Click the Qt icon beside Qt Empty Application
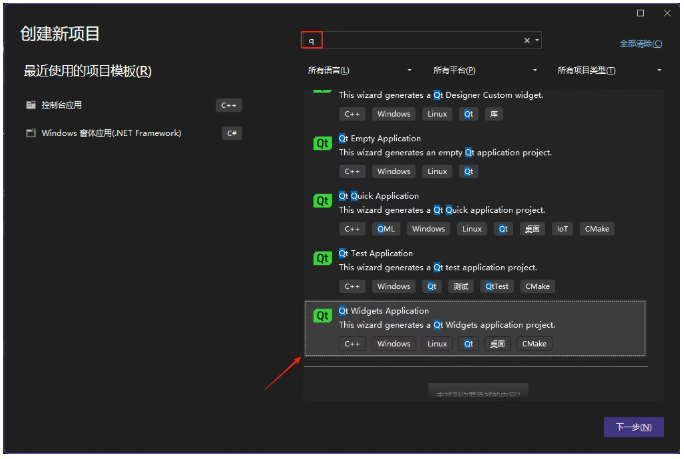 [322, 143]
